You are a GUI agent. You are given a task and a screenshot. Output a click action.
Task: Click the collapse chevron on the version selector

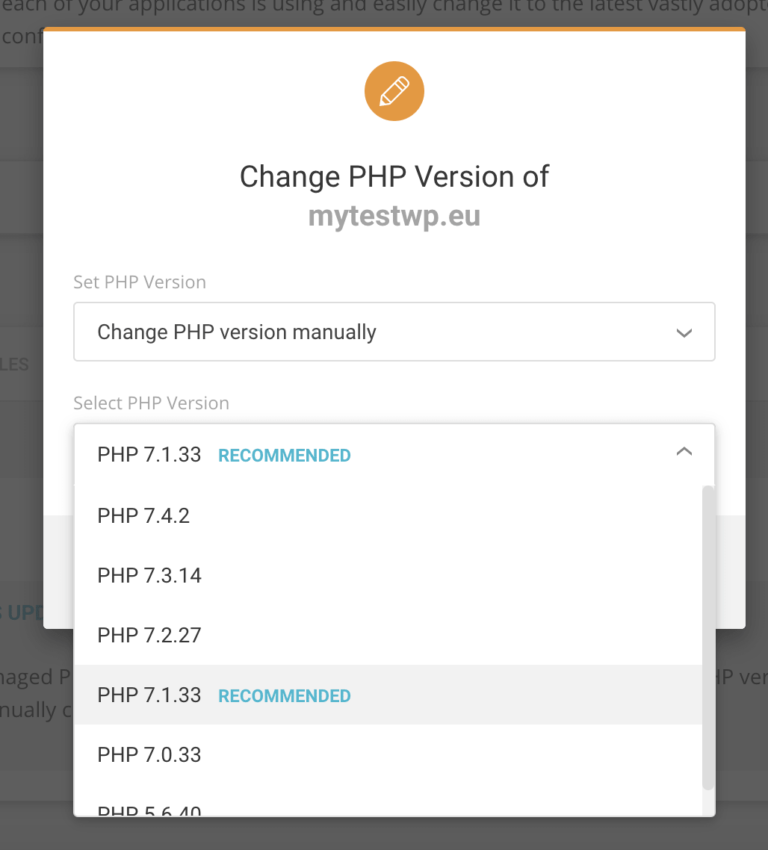click(684, 451)
